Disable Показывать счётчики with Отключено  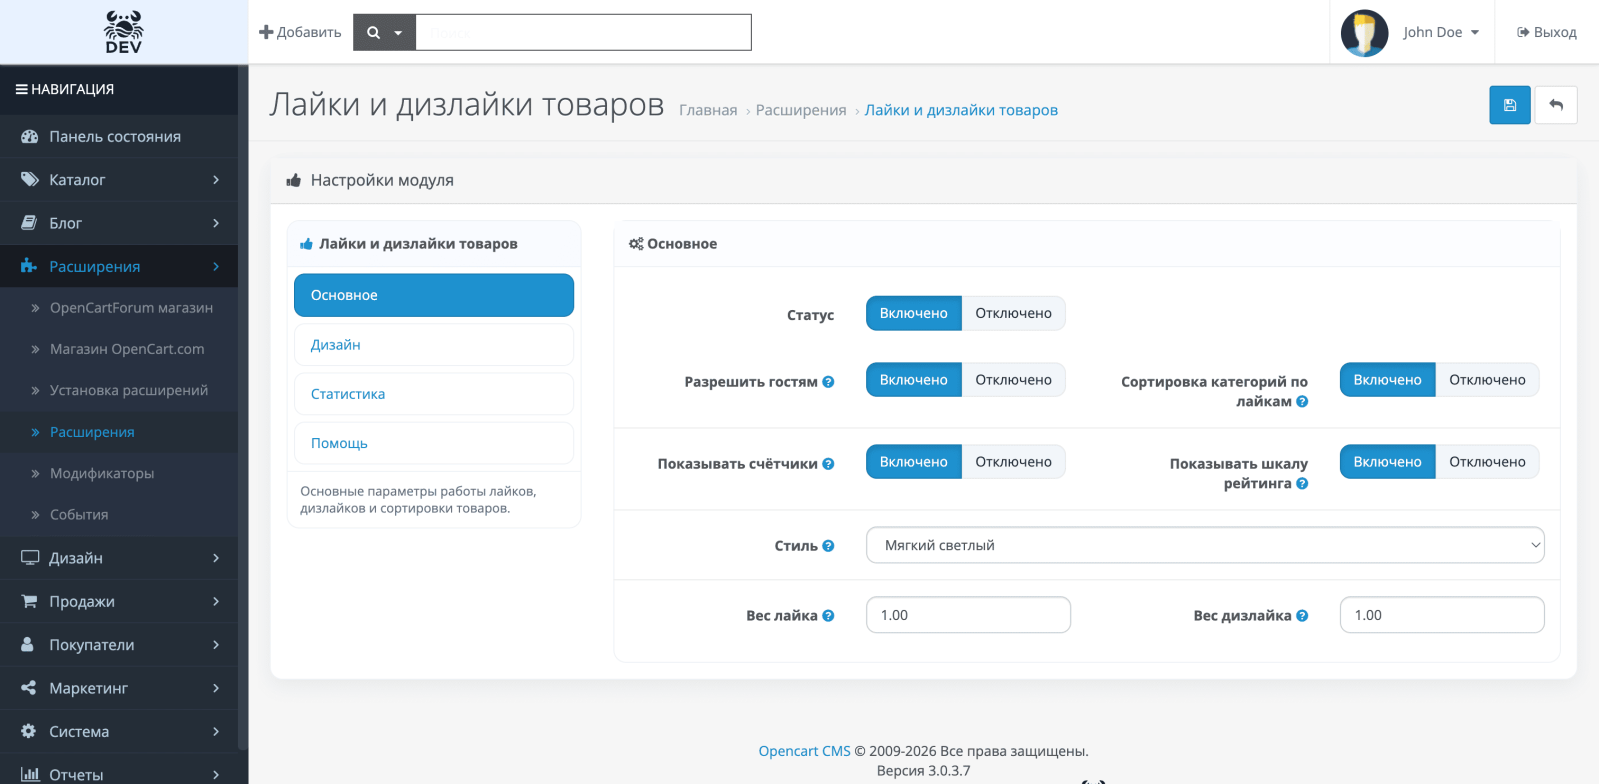(x=1013, y=462)
